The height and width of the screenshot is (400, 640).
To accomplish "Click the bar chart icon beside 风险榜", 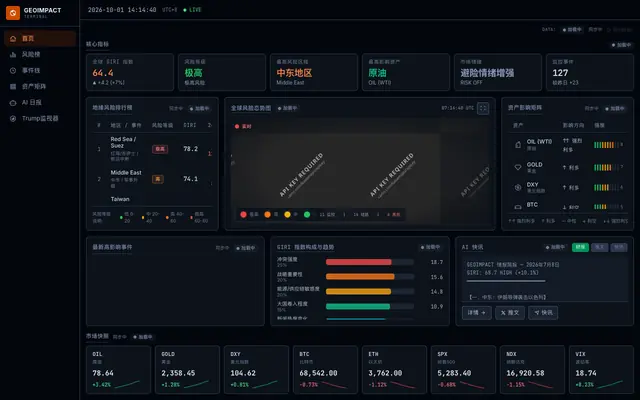I will (13, 54).
